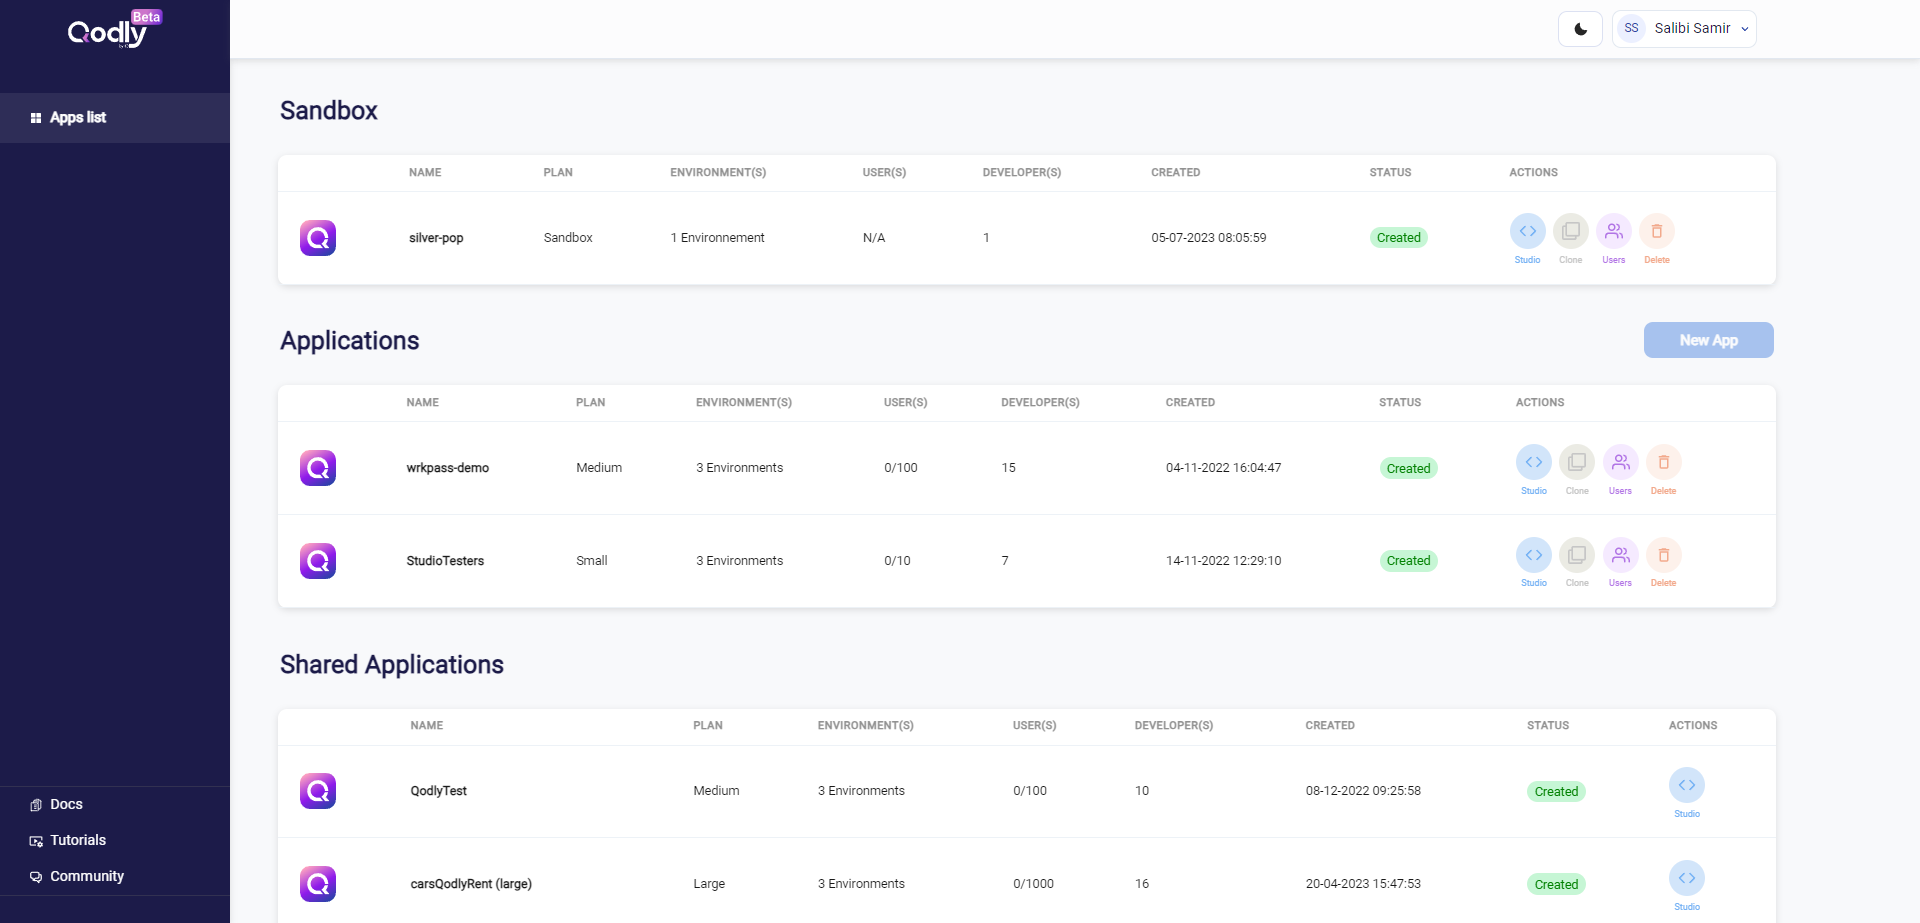Viewport: 1920px width, 923px height.
Task: Manage Users for silver-pop app
Action: coord(1614,232)
